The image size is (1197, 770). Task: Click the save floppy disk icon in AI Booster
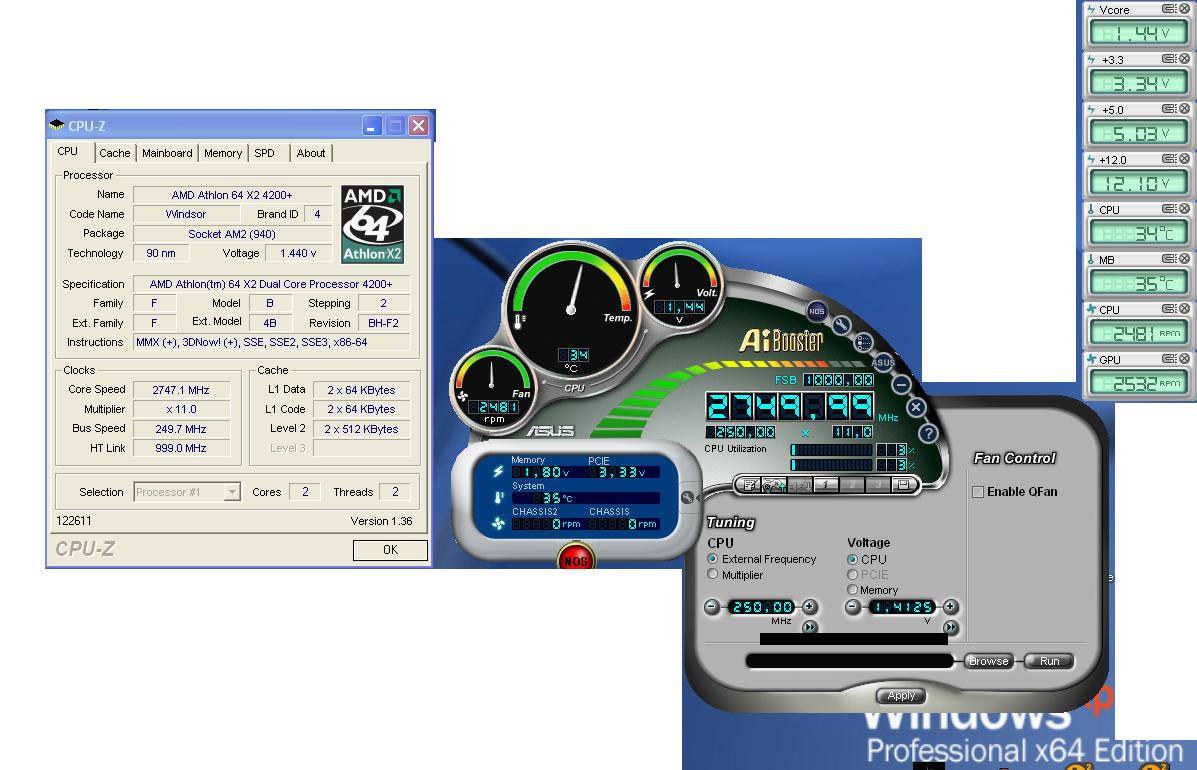(903, 485)
